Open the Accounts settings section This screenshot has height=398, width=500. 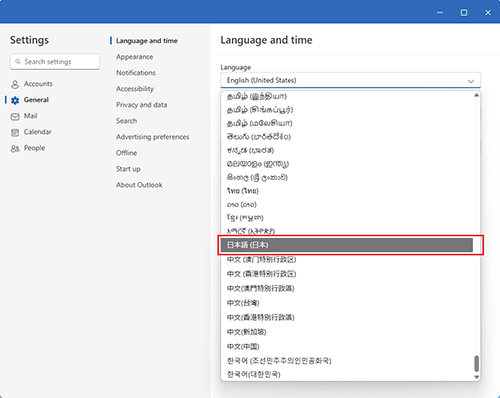point(32,84)
